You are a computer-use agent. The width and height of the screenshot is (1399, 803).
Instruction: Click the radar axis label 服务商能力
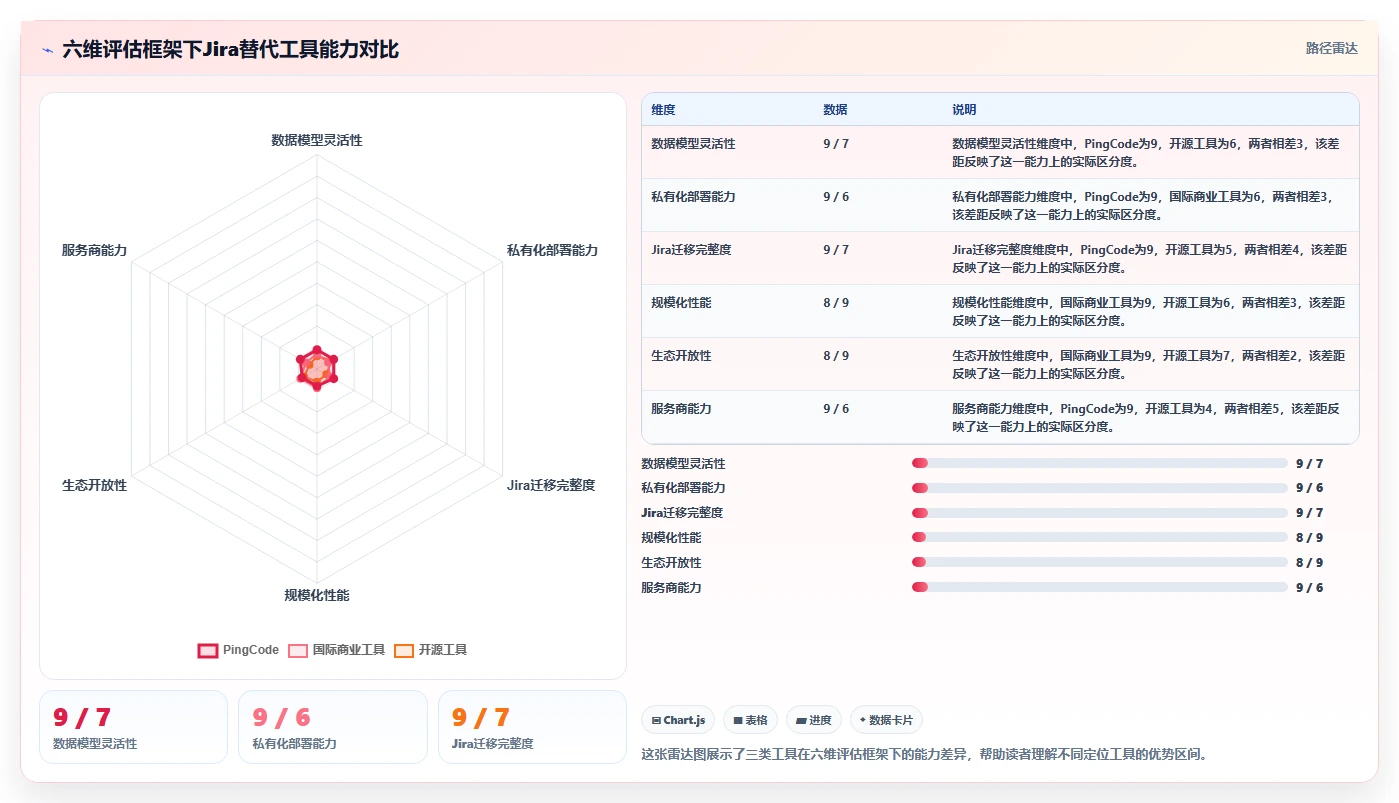point(95,250)
